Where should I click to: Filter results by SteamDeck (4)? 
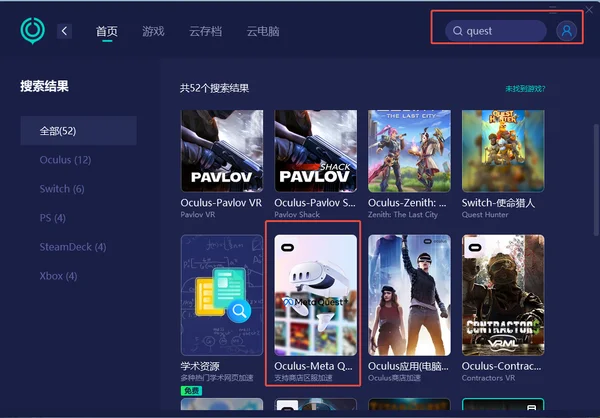[x=73, y=247]
